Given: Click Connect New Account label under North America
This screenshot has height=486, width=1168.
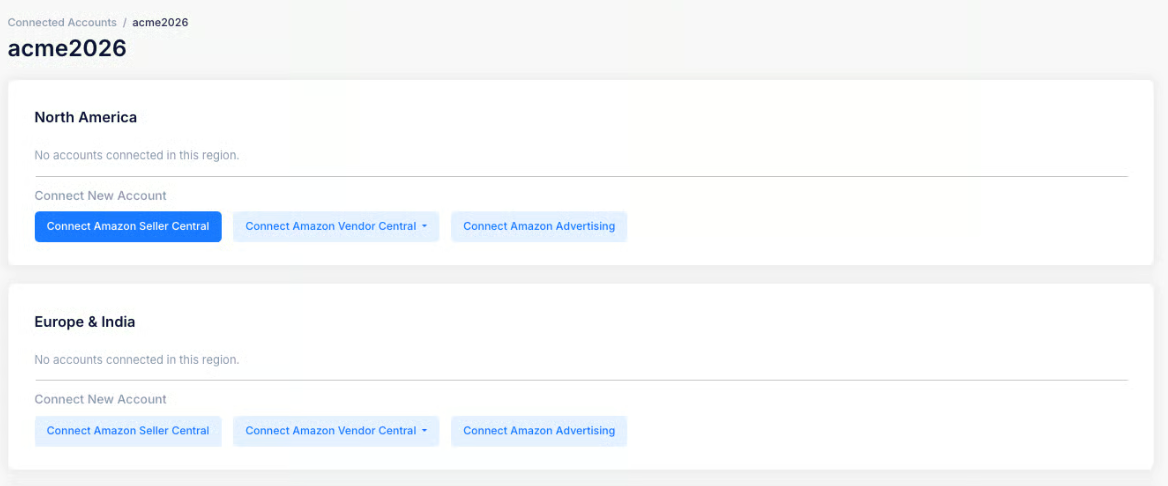Looking at the screenshot, I should [x=100, y=195].
